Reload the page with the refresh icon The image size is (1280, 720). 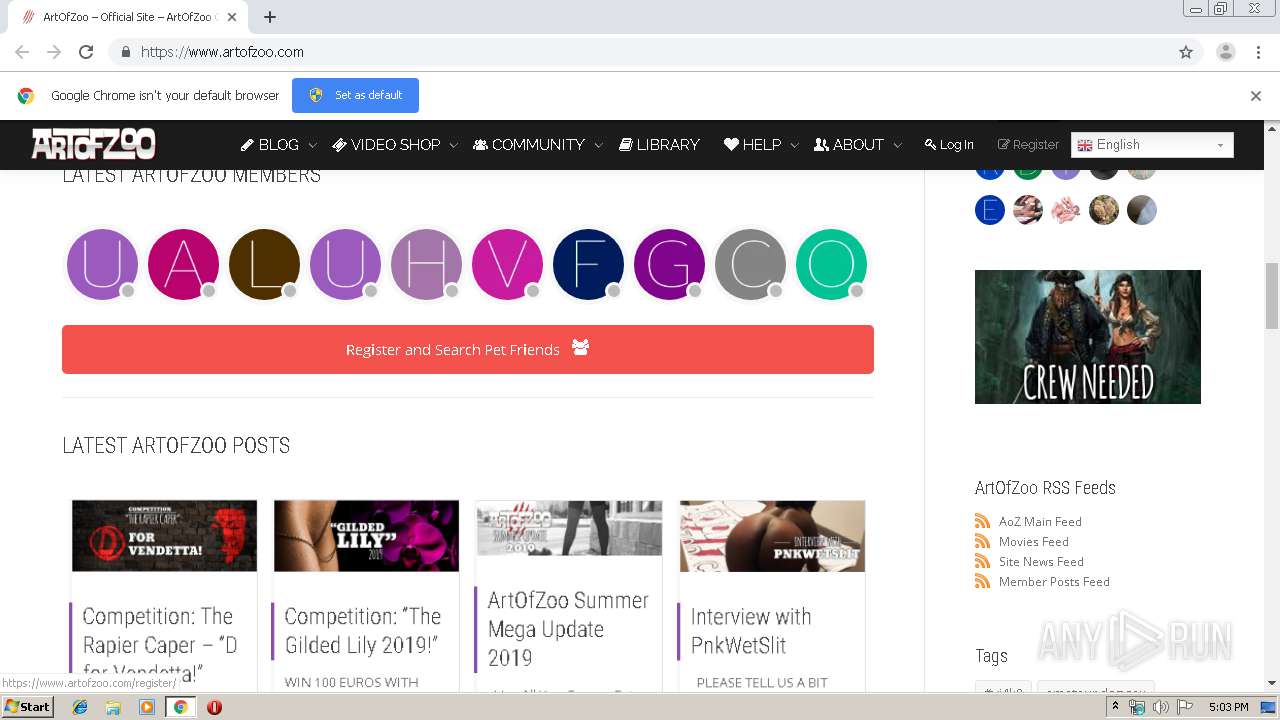(x=86, y=52)
